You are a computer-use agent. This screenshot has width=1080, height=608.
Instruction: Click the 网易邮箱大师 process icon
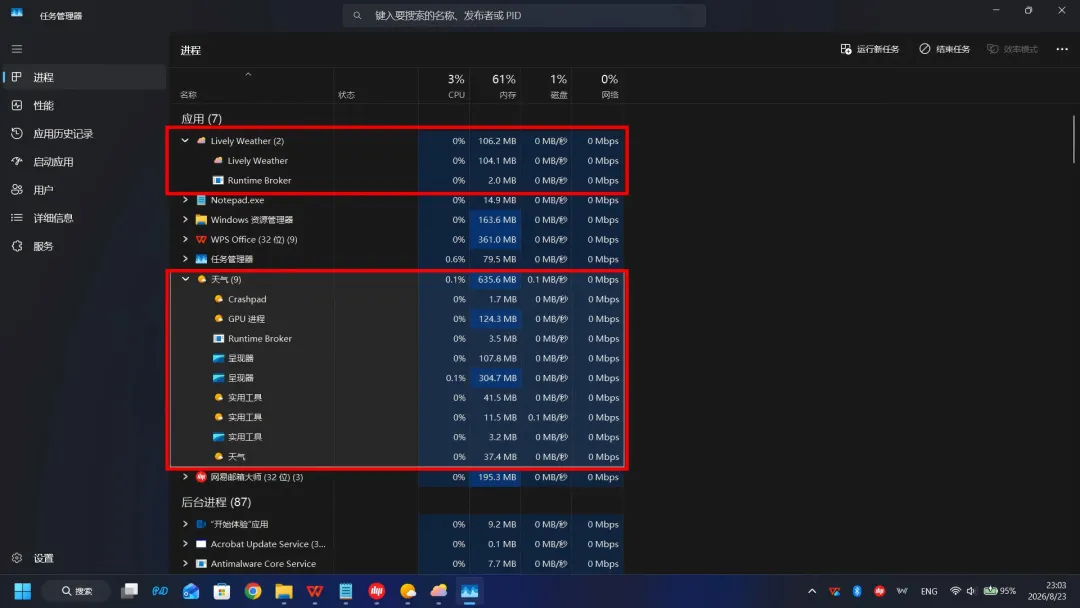pos(201,476)
